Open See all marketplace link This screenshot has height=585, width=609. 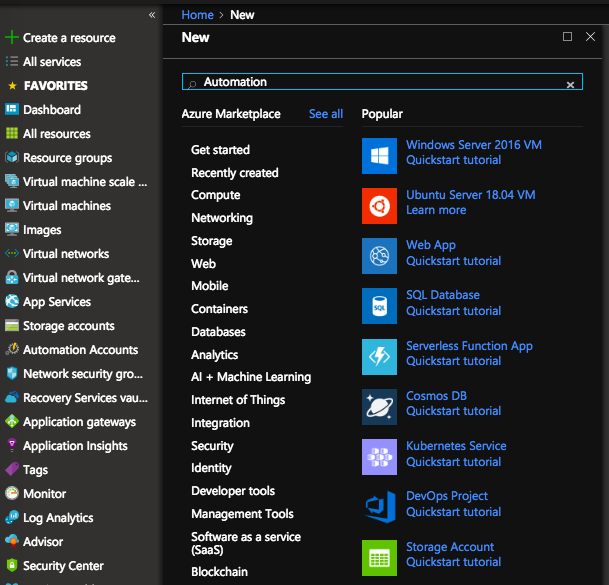click(x=326, y=114)
